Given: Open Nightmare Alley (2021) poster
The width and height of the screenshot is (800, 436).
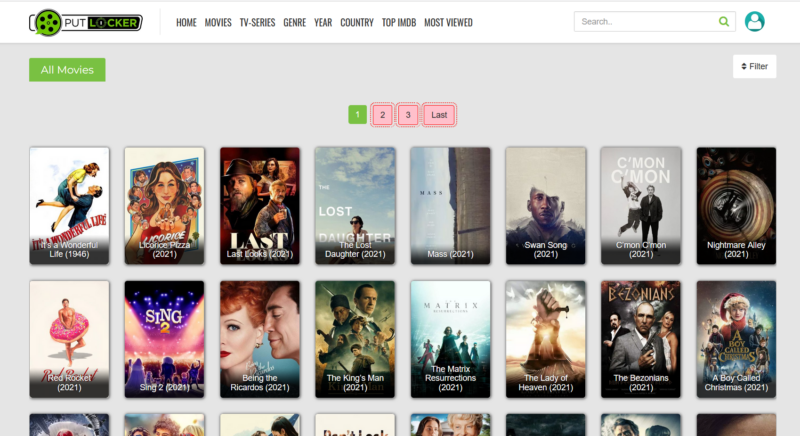Looking at the screenshot, I should (x=736, y=206).
